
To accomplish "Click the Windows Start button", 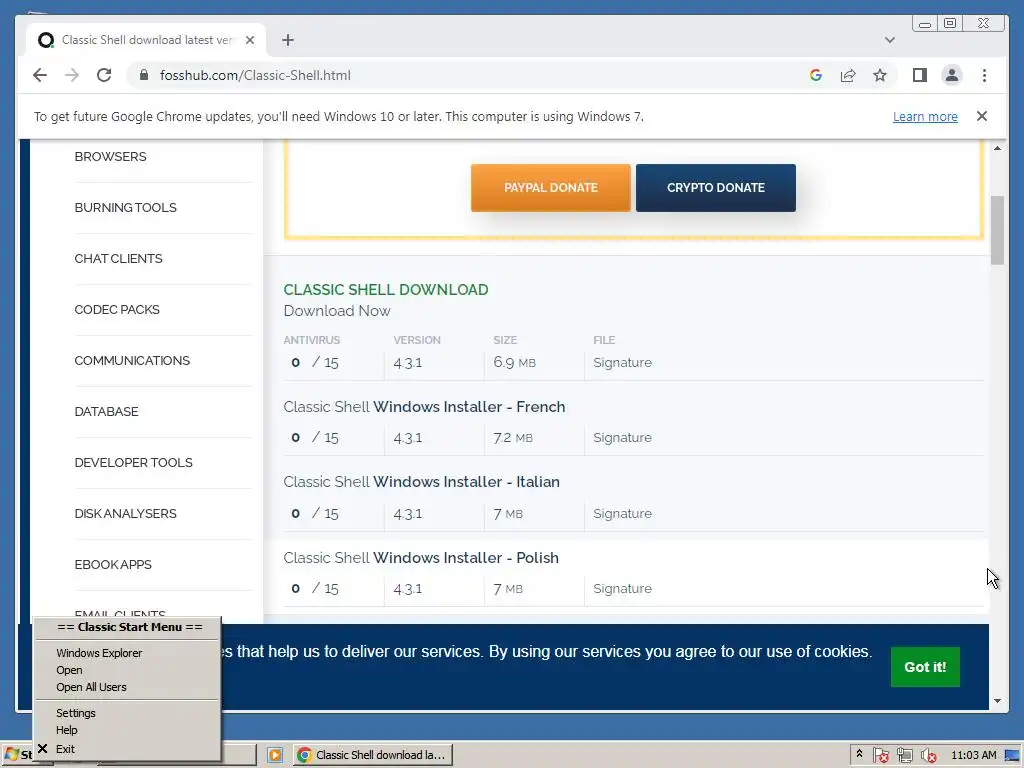I will (17, 755).
